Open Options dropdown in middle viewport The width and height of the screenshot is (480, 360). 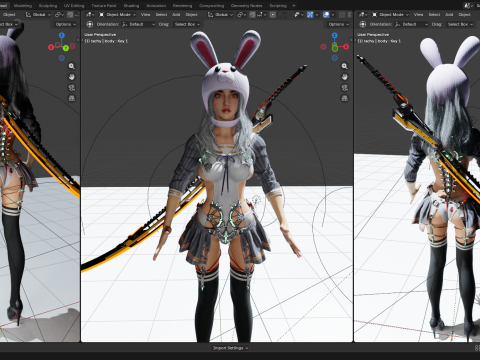pos(338,24)
